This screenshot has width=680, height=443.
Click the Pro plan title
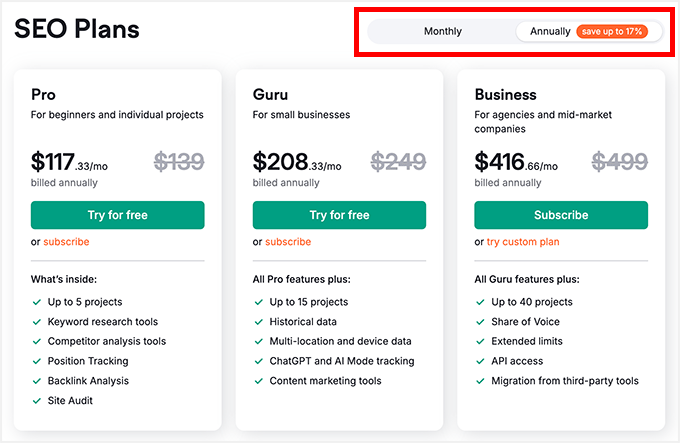pos(43,95)
